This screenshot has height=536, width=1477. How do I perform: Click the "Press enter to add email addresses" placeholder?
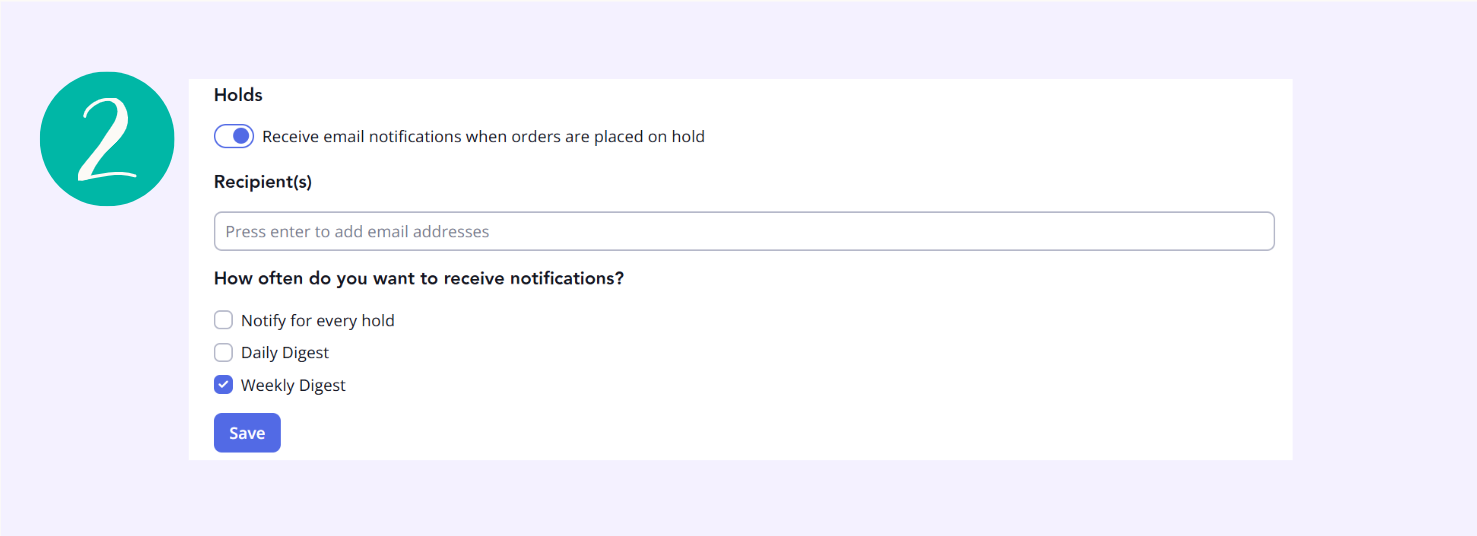(357, 231)
